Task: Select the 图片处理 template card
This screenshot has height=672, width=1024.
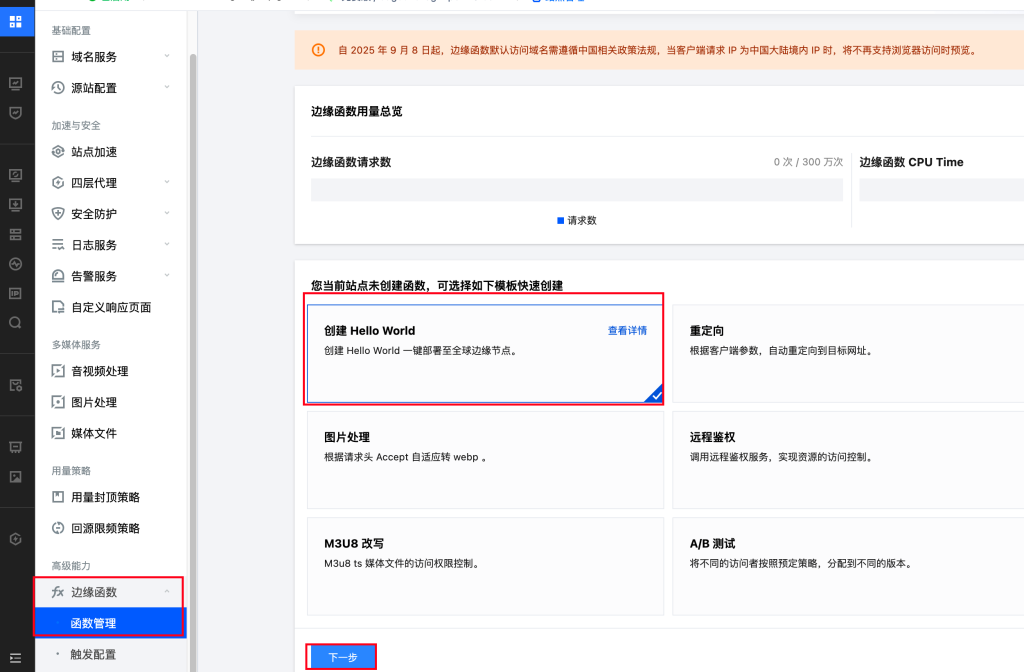Action: pos(484,459)
